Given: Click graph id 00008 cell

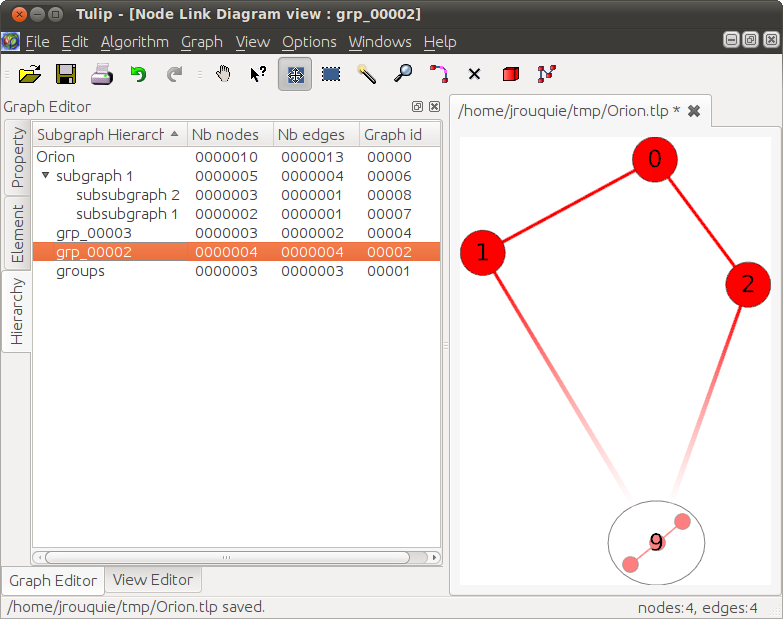Looking at the screenshot, I should [x=389, y=195].
